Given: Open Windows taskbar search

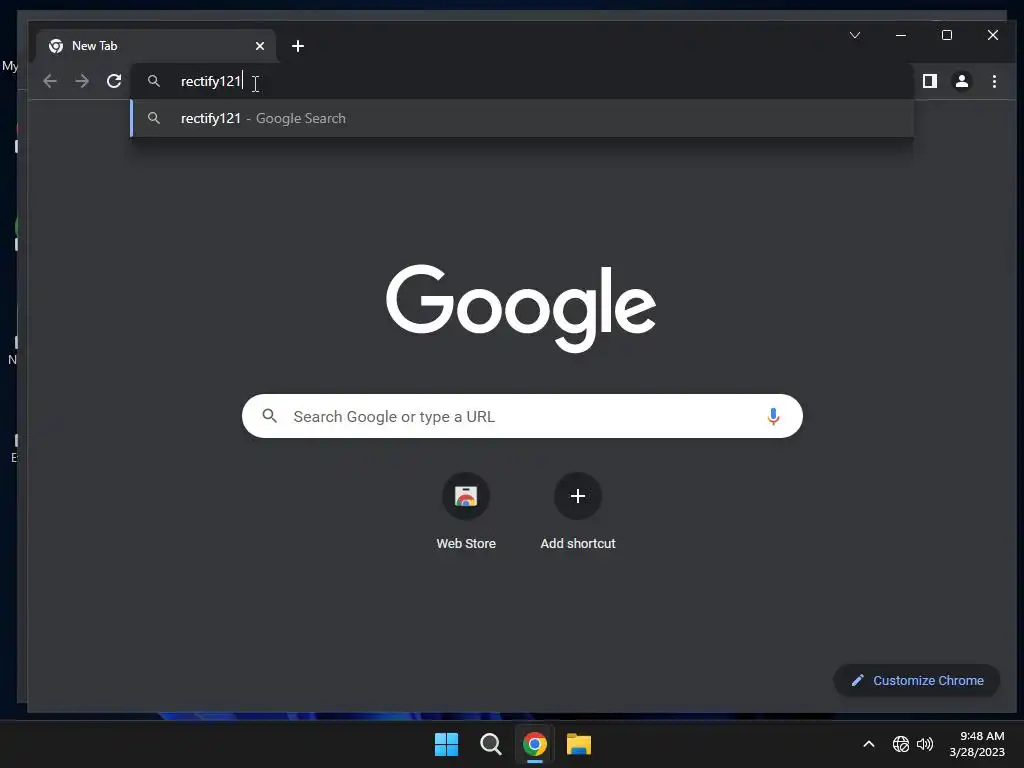Looking at the screenshot, I should [490, 744].
